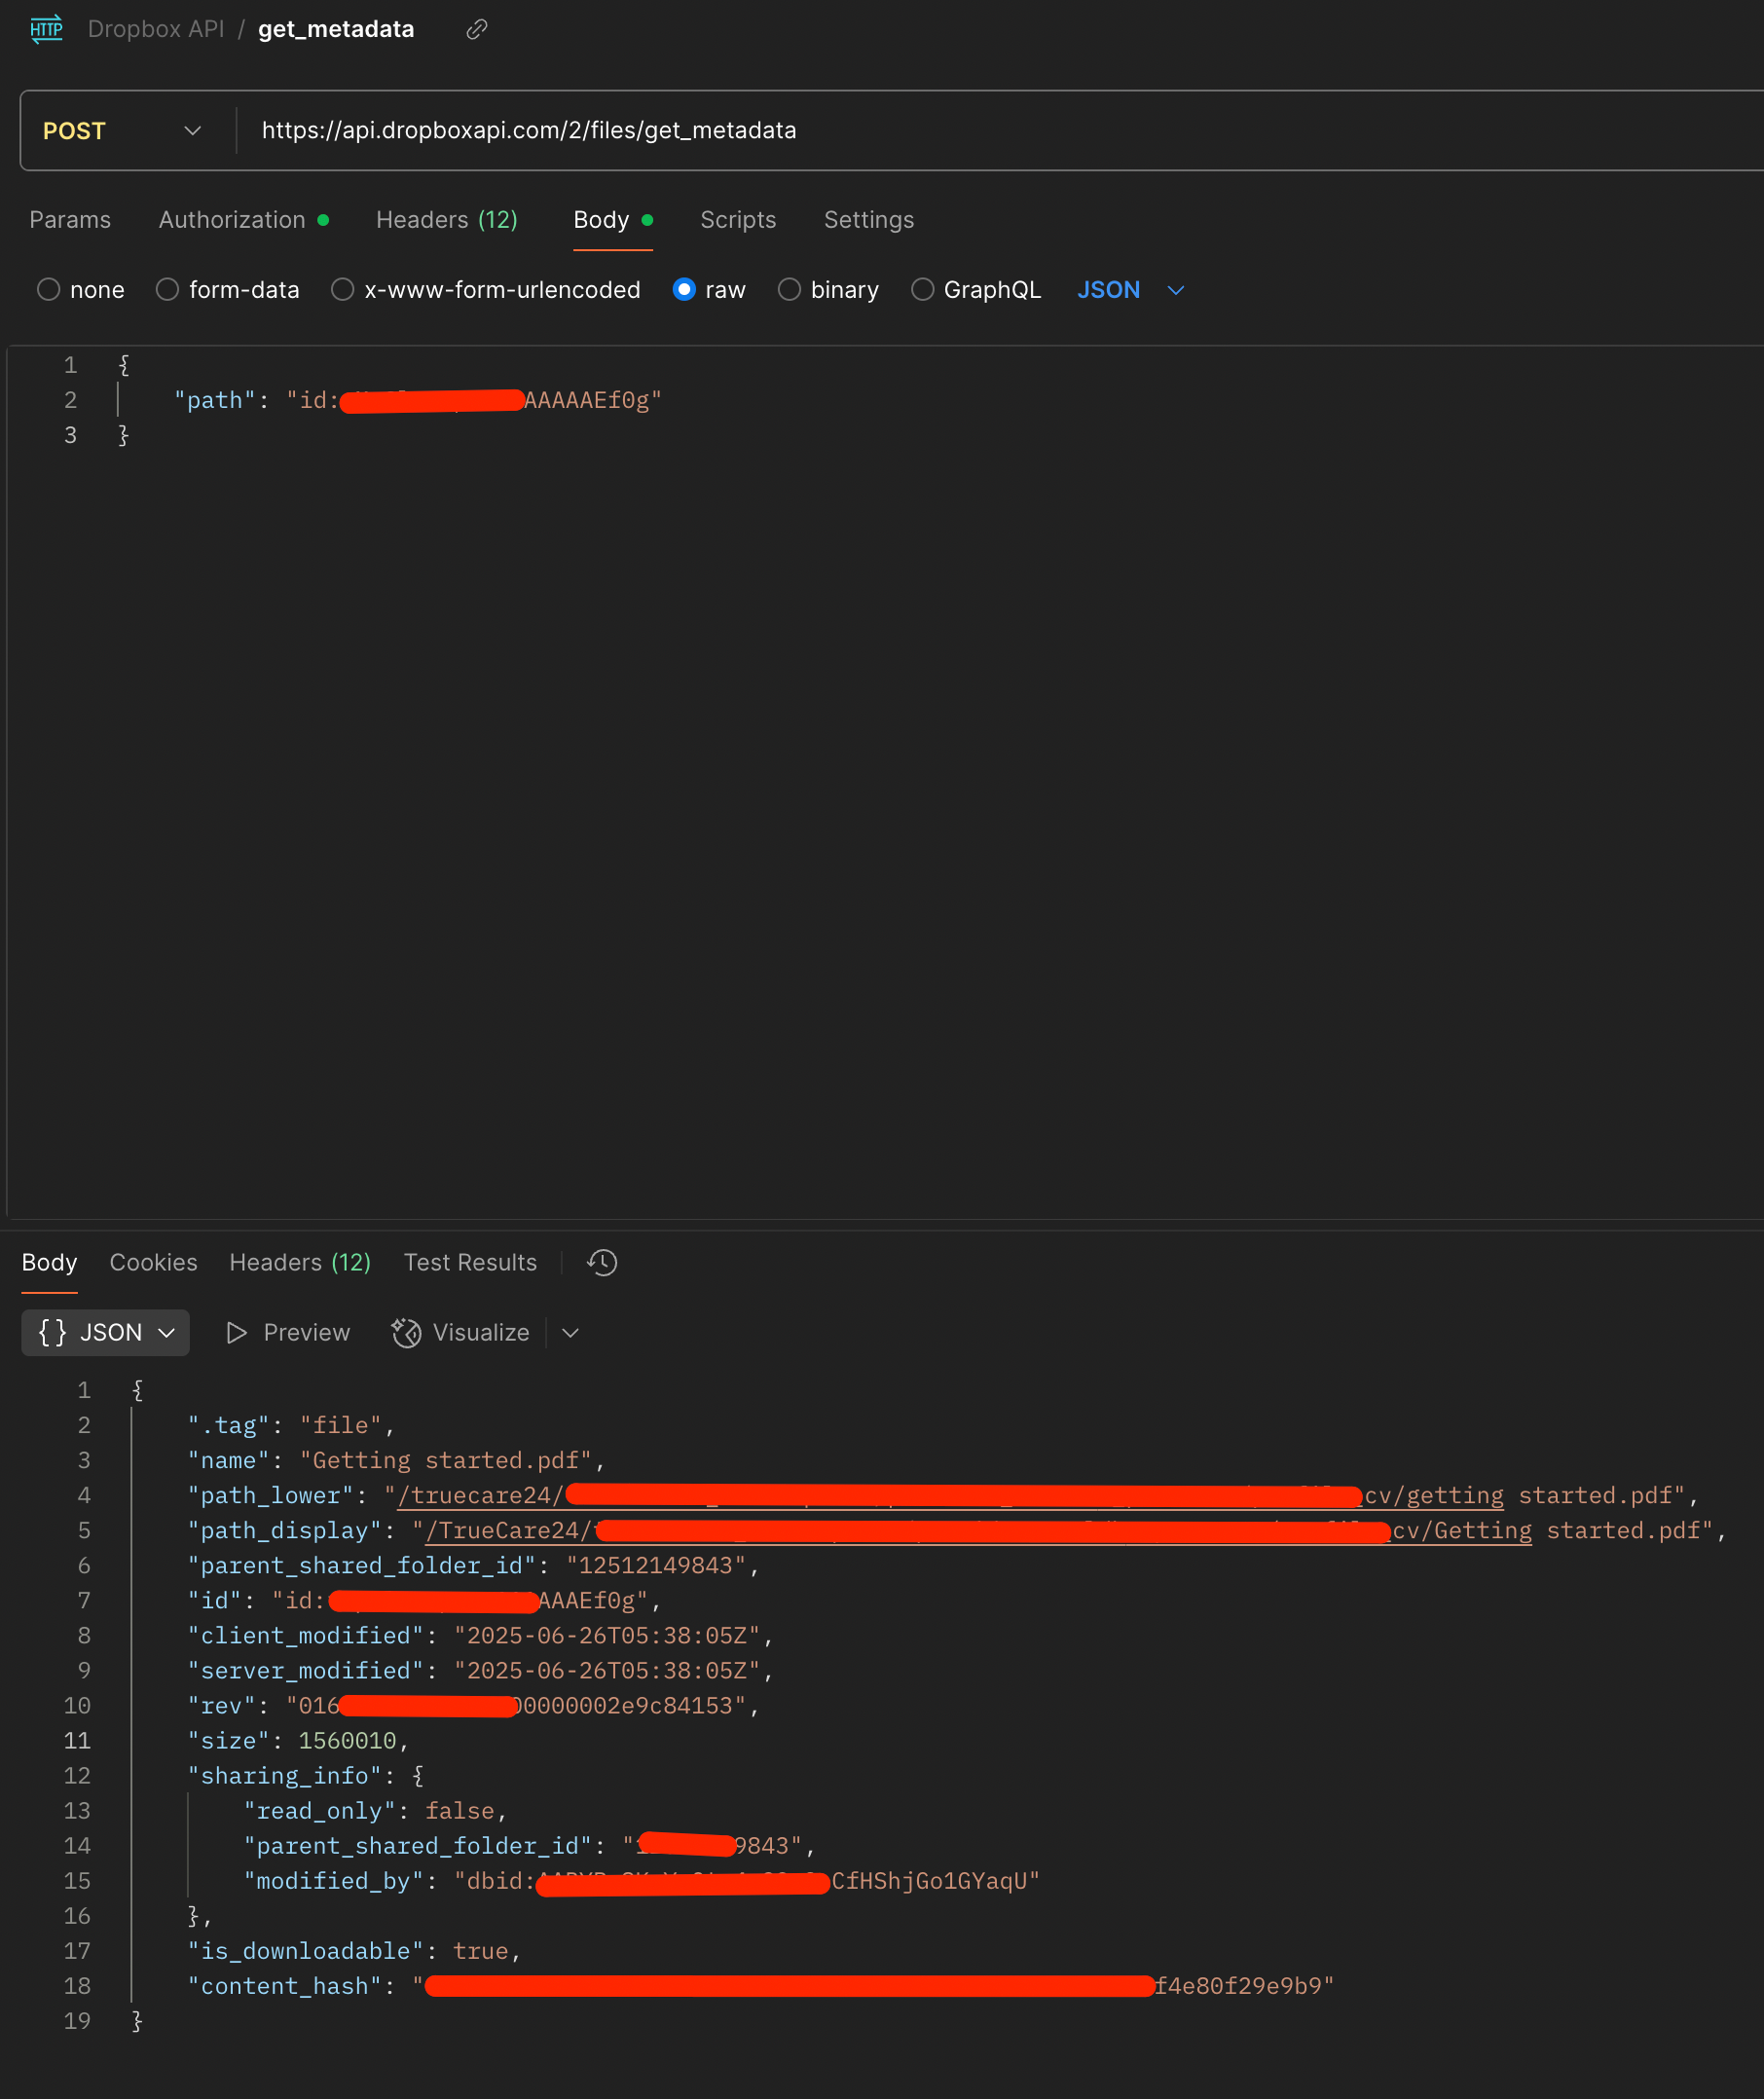Open the response format JSON dropdown
This screenshot has width=1764, height=2099.
(x=106, y=1332)
